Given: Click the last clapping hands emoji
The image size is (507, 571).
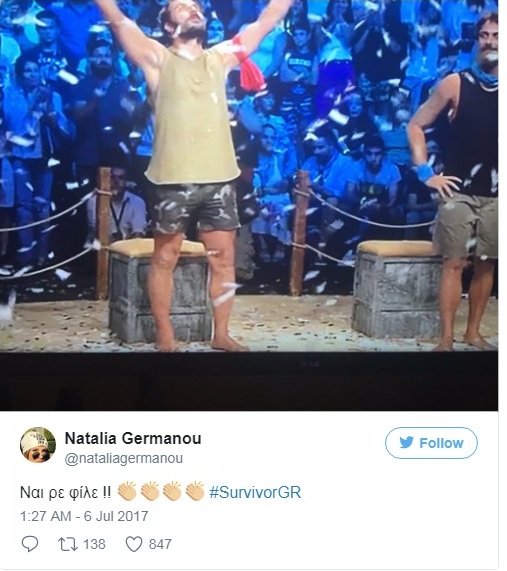Looking at the screenshot, I should click(195, 492).
